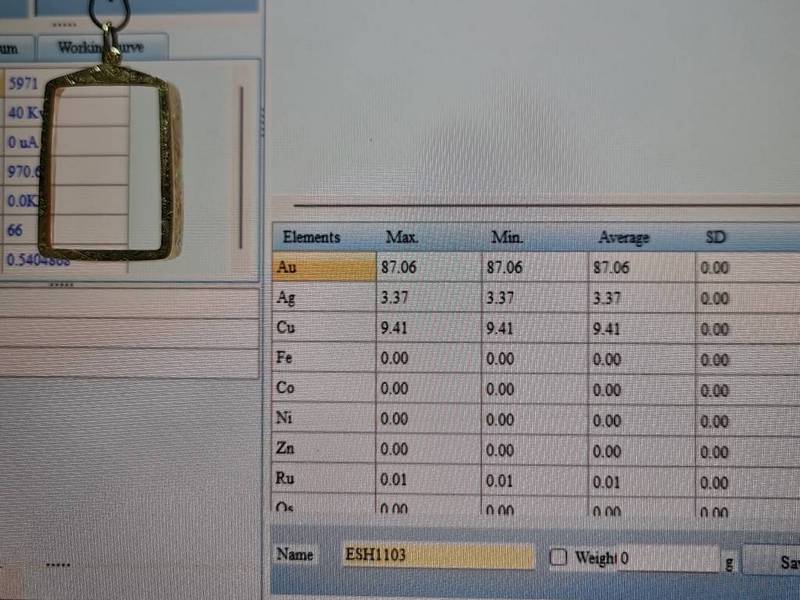Click the Name field containing ESH1103

click(437, 556)
